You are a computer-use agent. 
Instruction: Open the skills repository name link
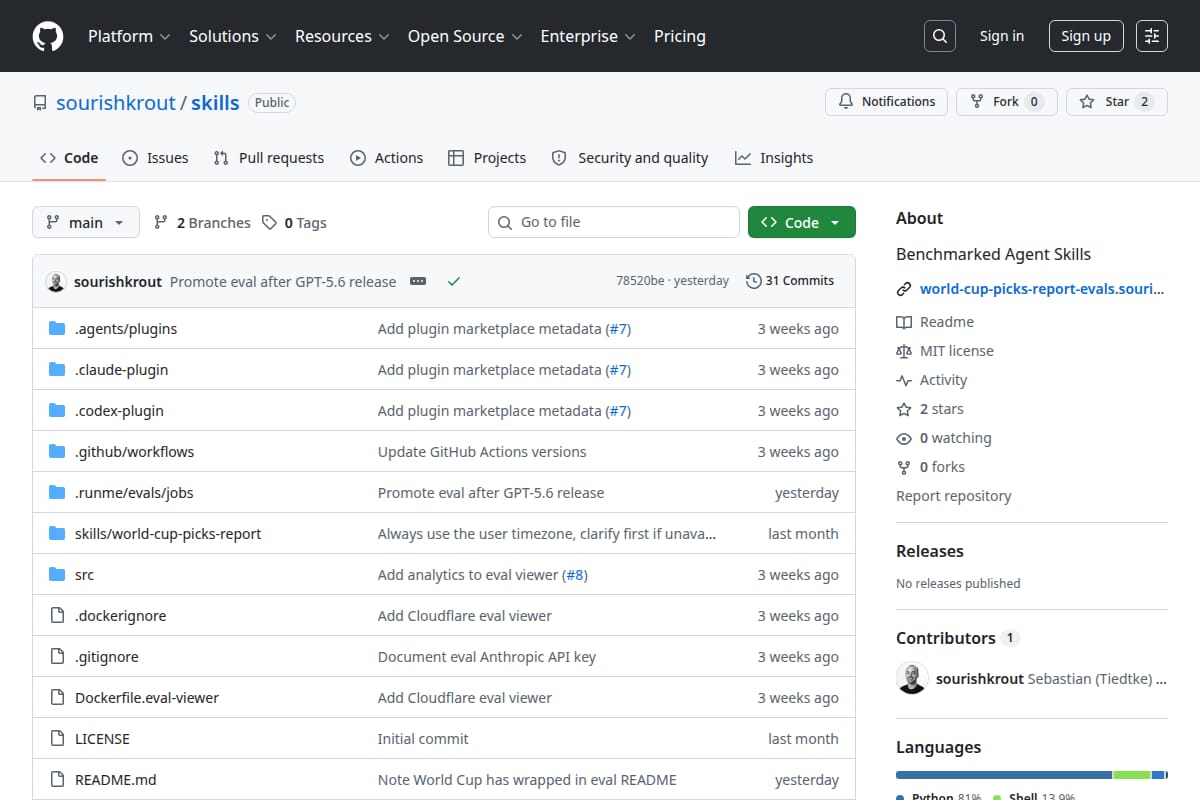click(215, 103)
